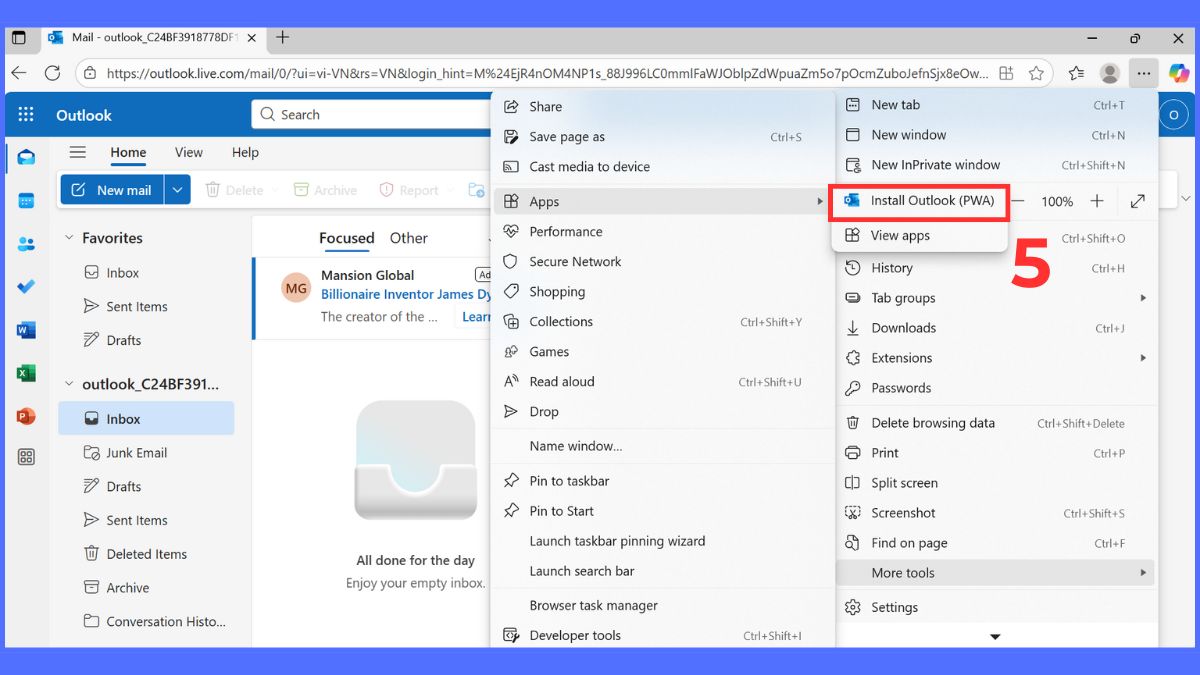Open the Outlook app launcher grid
Screen dimensions: 1200x675
26,115
